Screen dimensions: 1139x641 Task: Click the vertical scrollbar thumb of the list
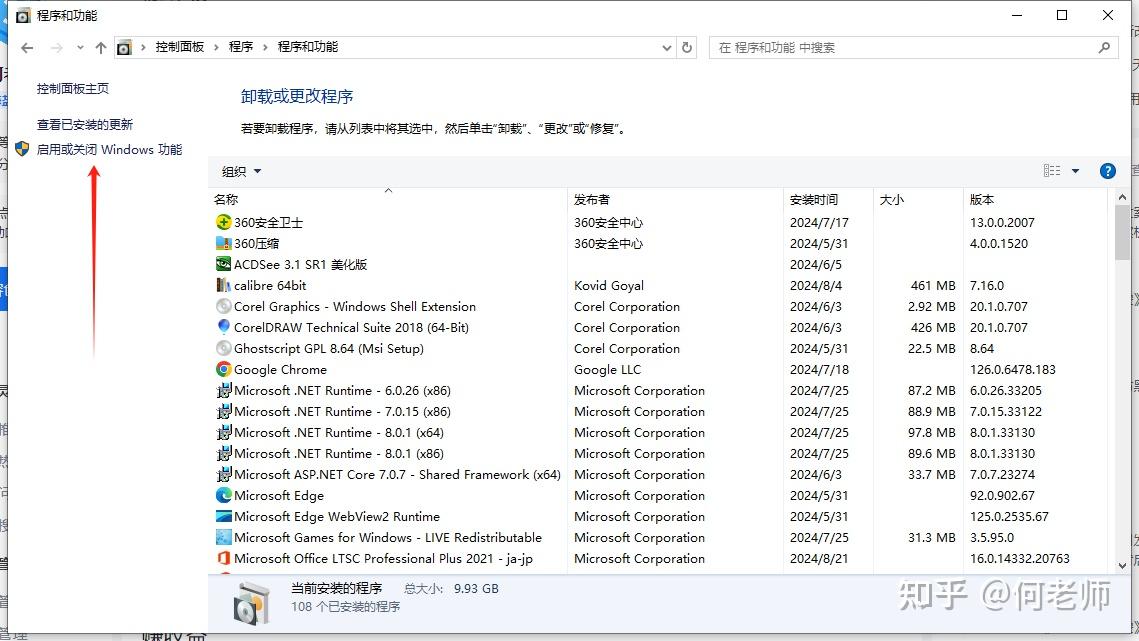[1122, 232]
